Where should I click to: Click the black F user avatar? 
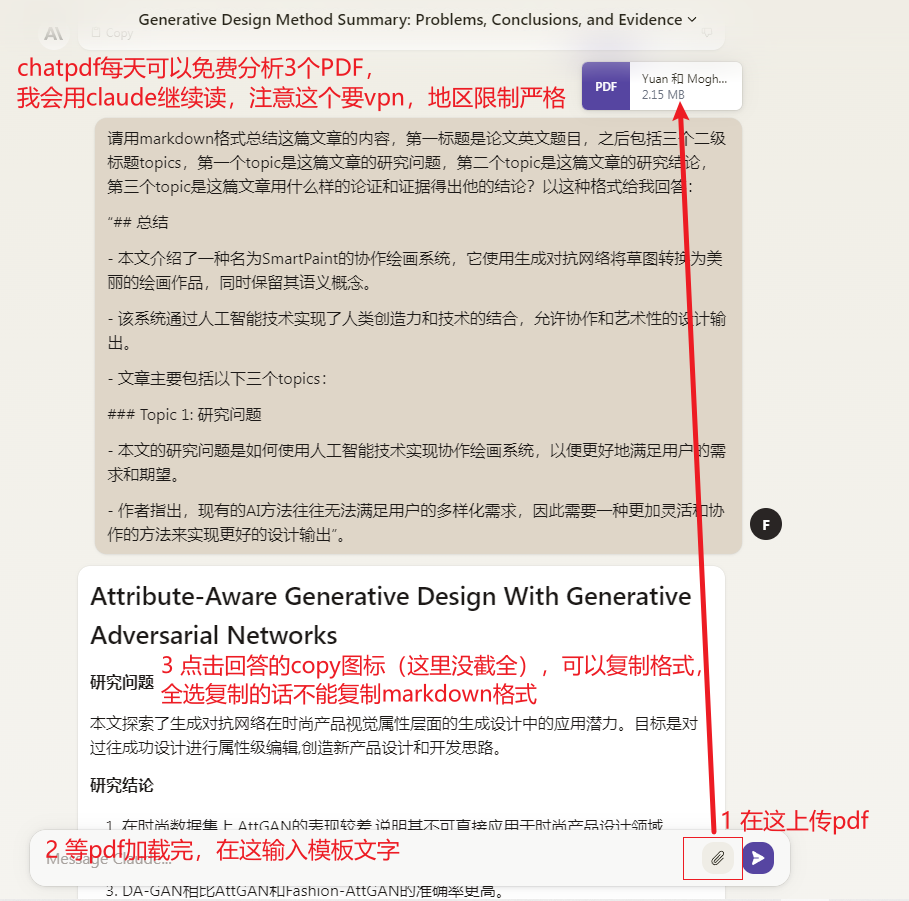coord(766,524)
